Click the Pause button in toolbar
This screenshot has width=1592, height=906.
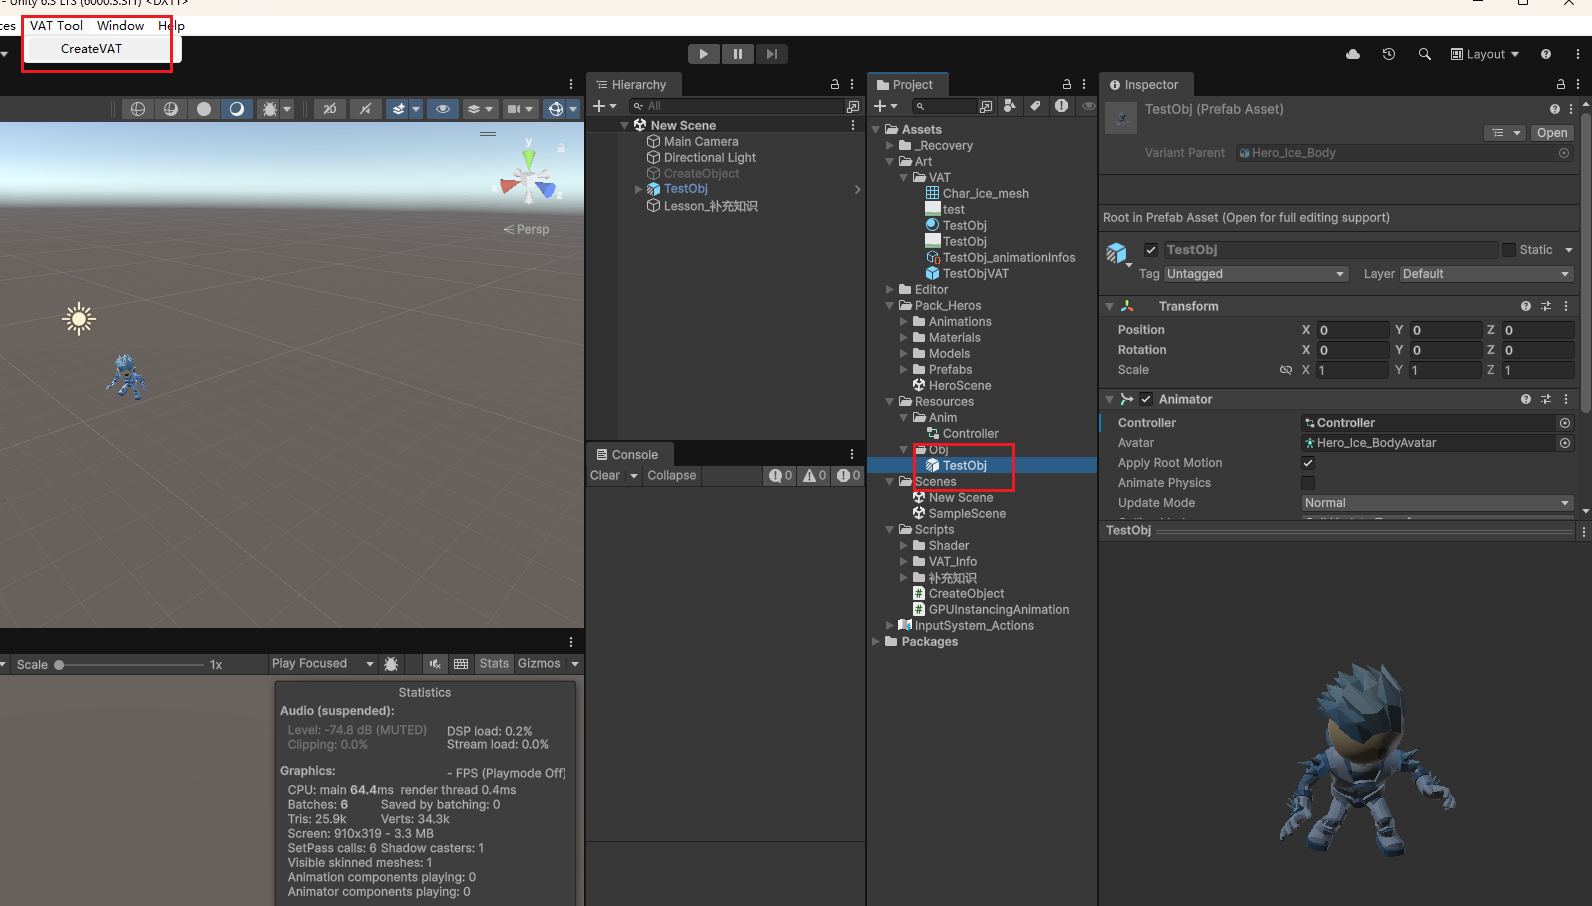tap(737, 54)
